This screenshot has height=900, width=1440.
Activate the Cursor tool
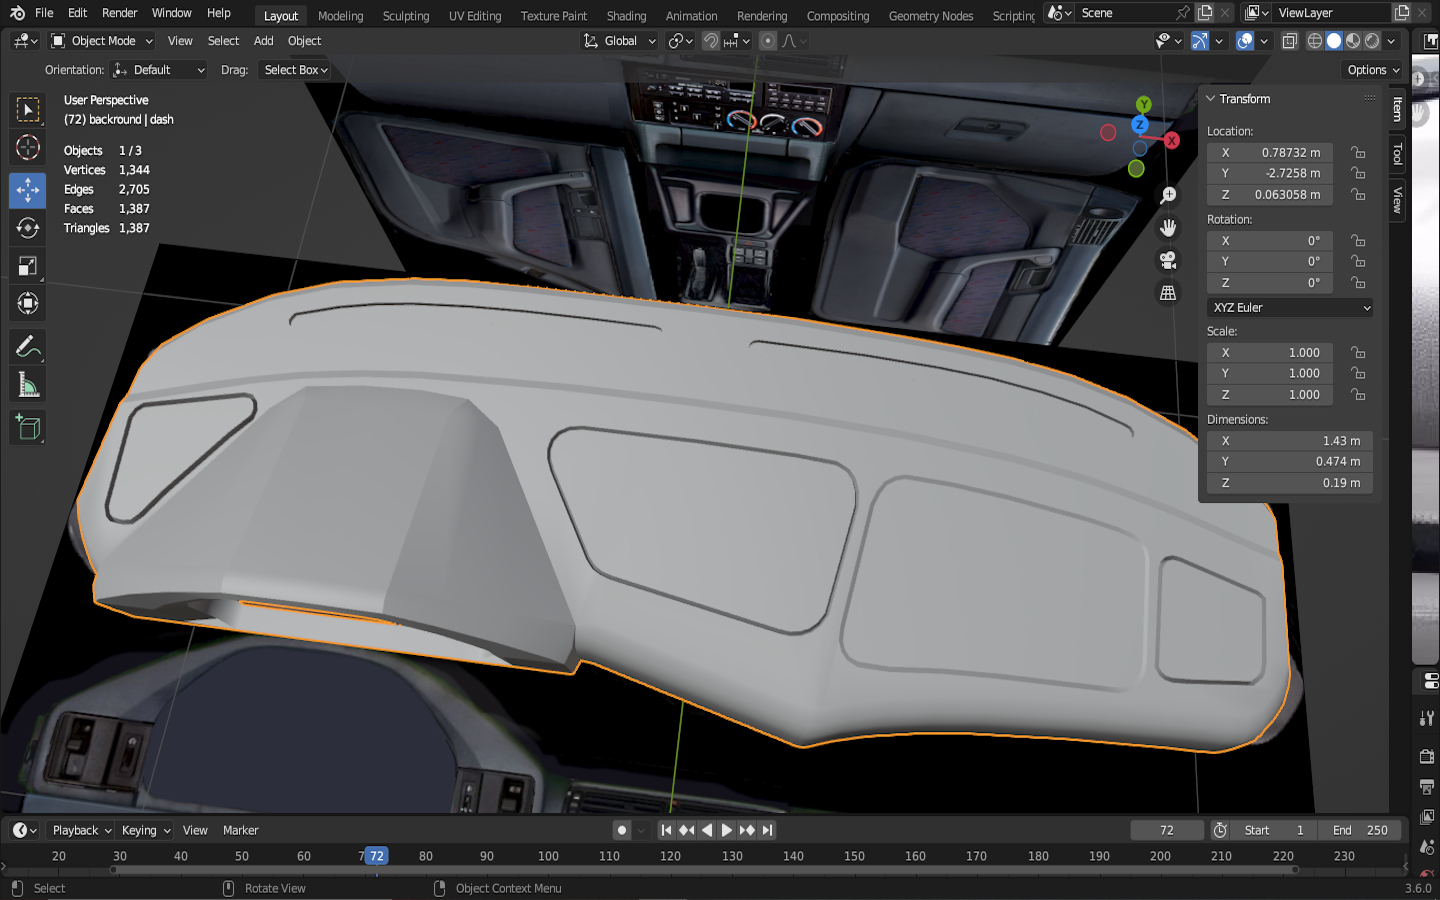[28, 148]
